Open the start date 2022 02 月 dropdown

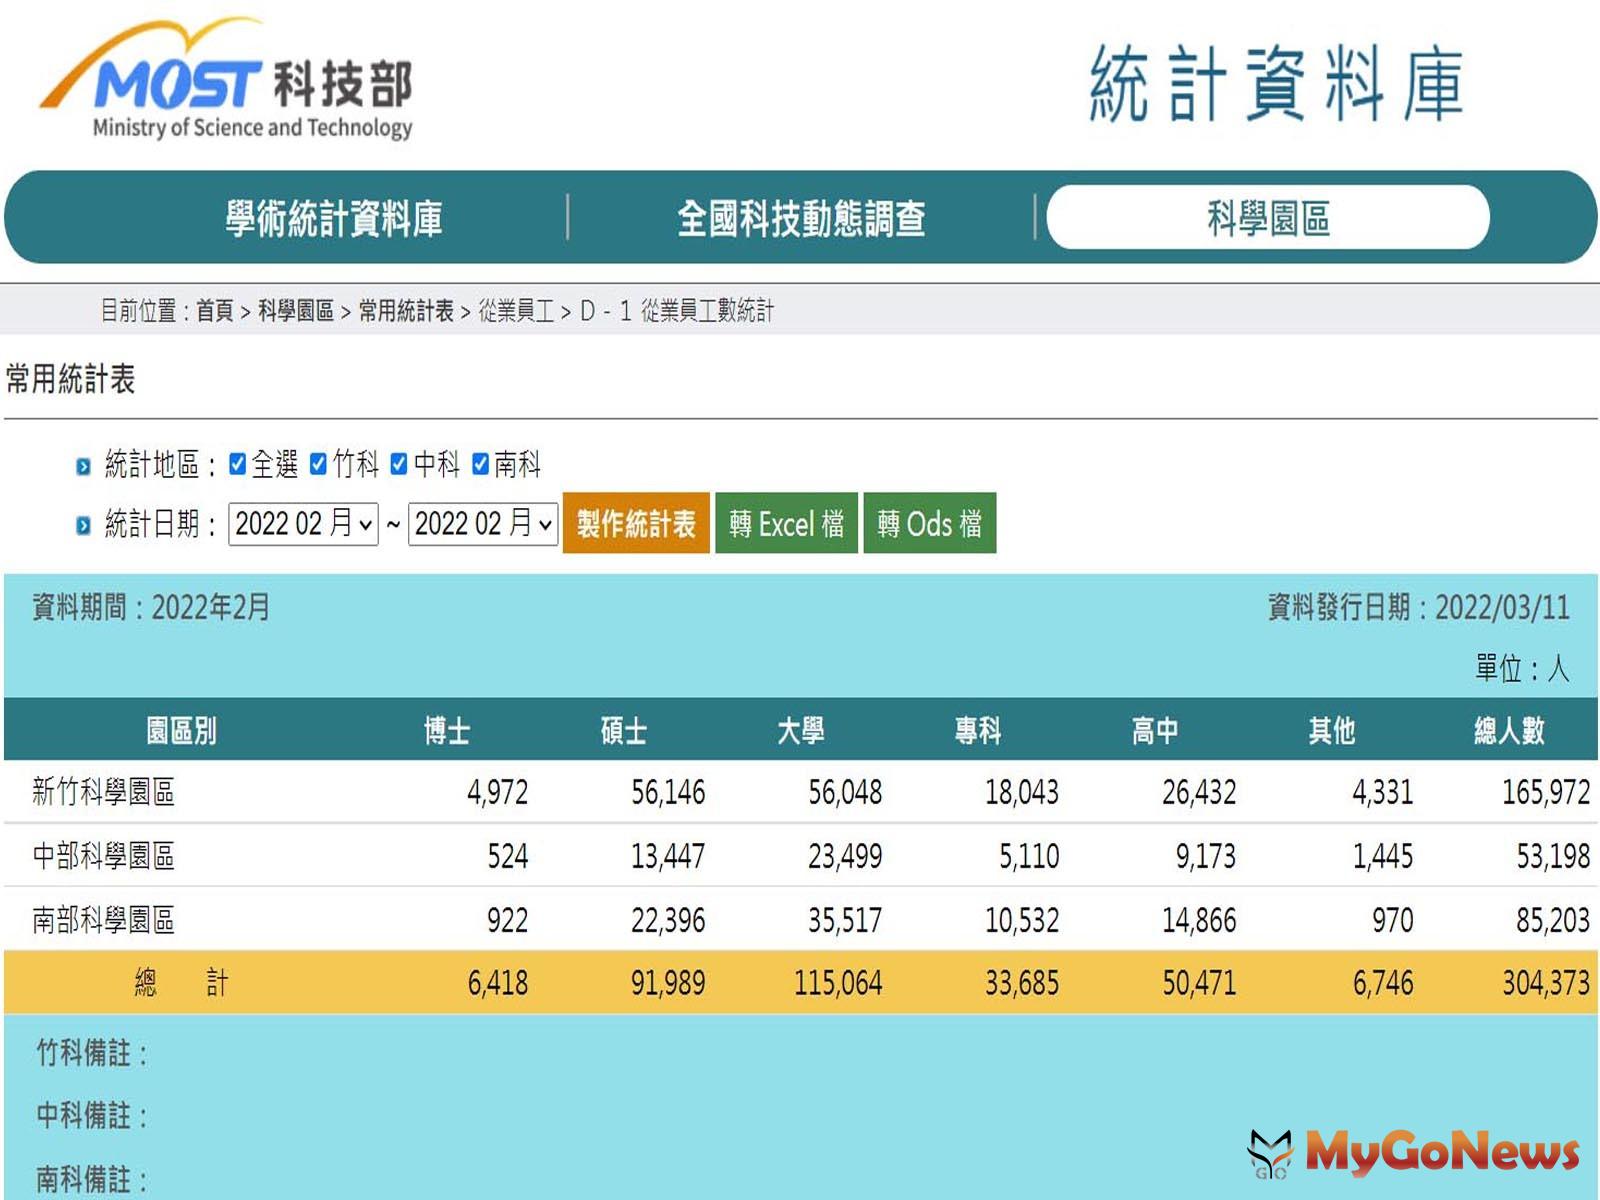click(303, 524)
